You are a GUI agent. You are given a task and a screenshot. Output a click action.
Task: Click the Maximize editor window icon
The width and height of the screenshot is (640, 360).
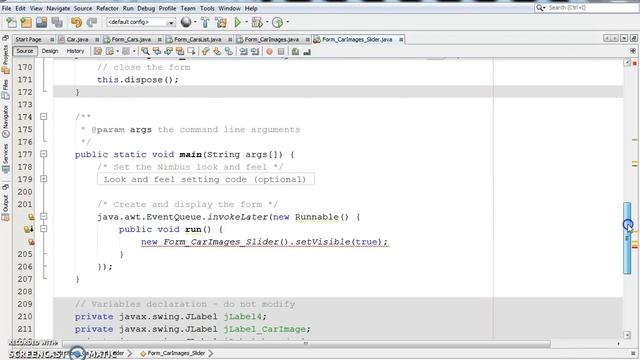pos(633,38)
